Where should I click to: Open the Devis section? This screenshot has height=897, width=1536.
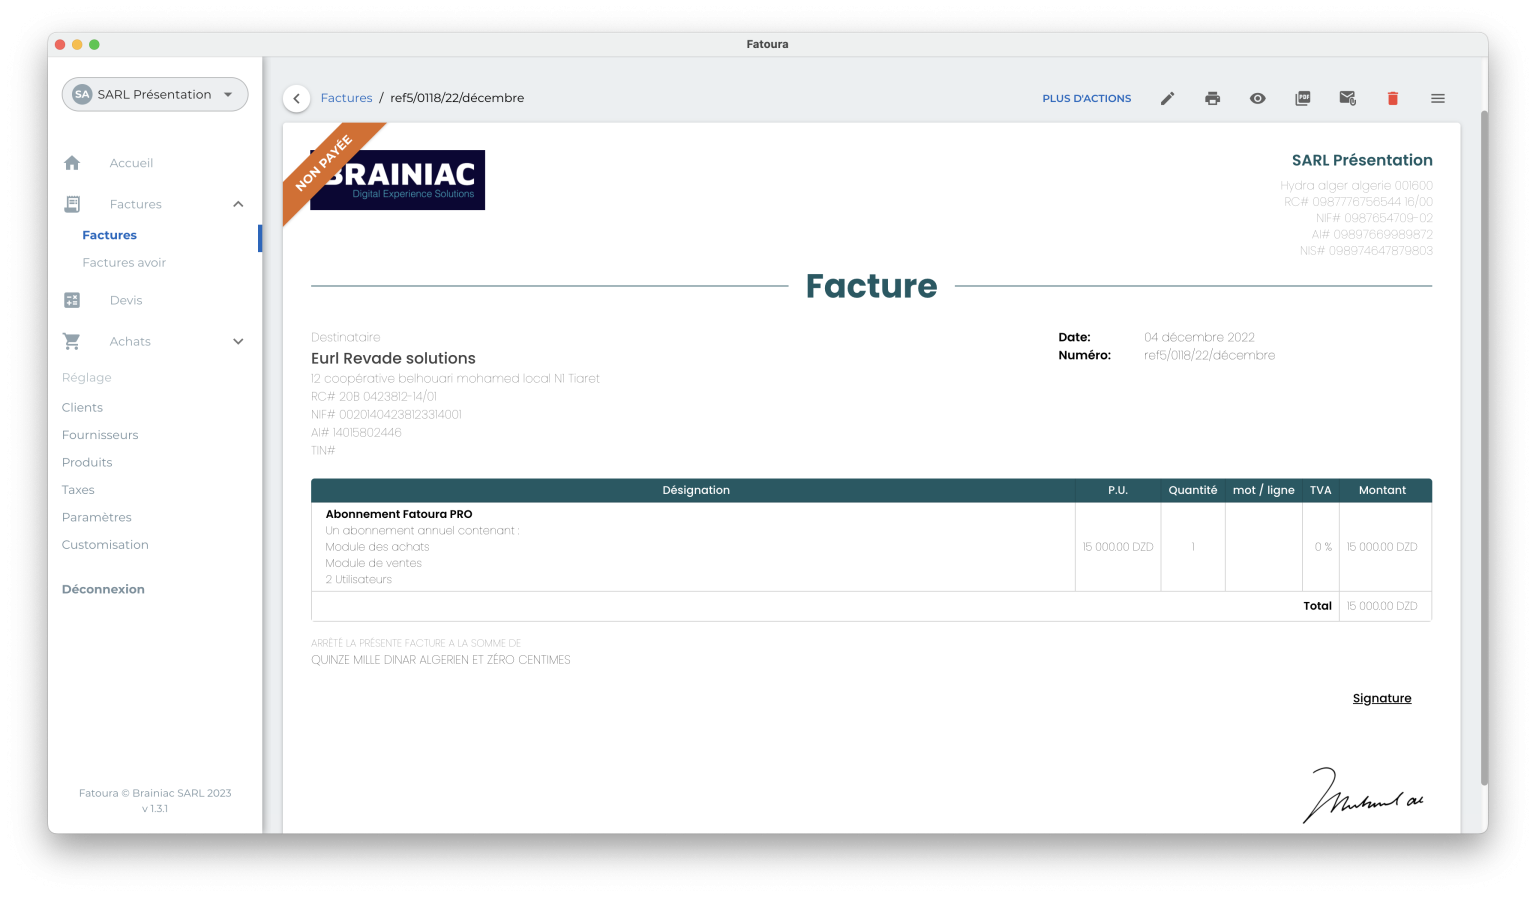tap(126, 300)
